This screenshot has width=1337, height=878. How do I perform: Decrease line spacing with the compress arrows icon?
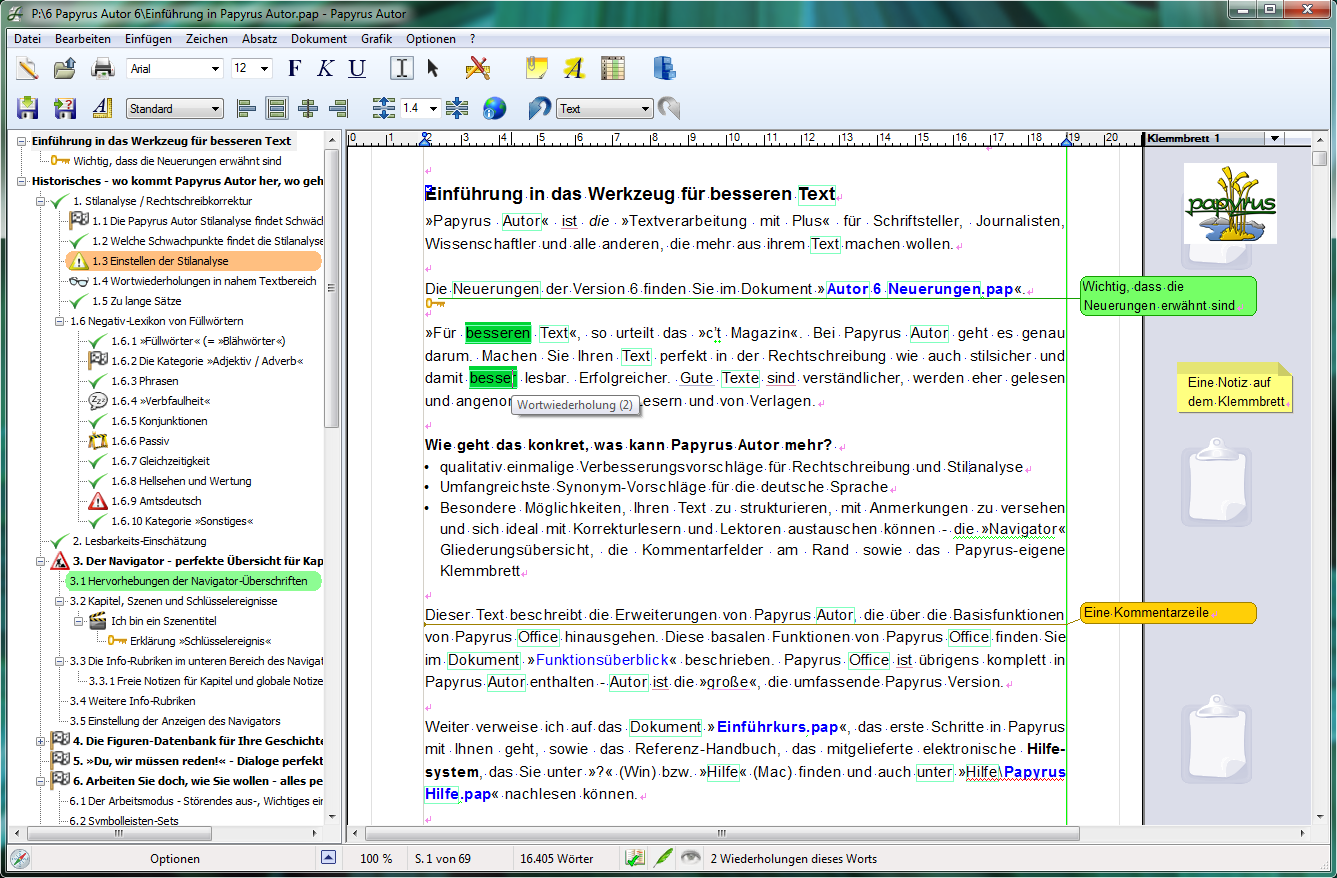457,108
